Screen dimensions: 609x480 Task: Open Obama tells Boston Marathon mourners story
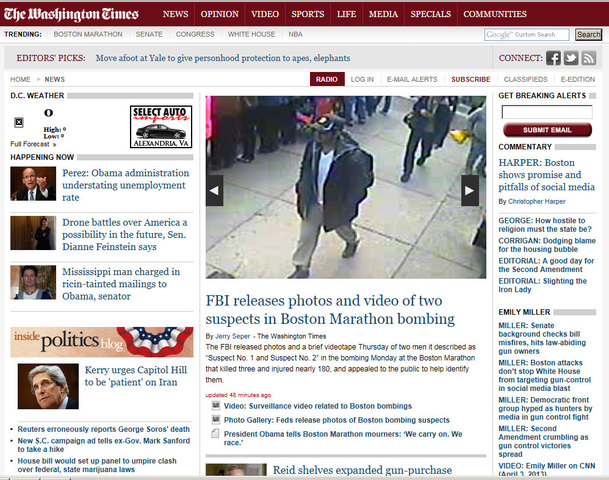pos(343,438)
